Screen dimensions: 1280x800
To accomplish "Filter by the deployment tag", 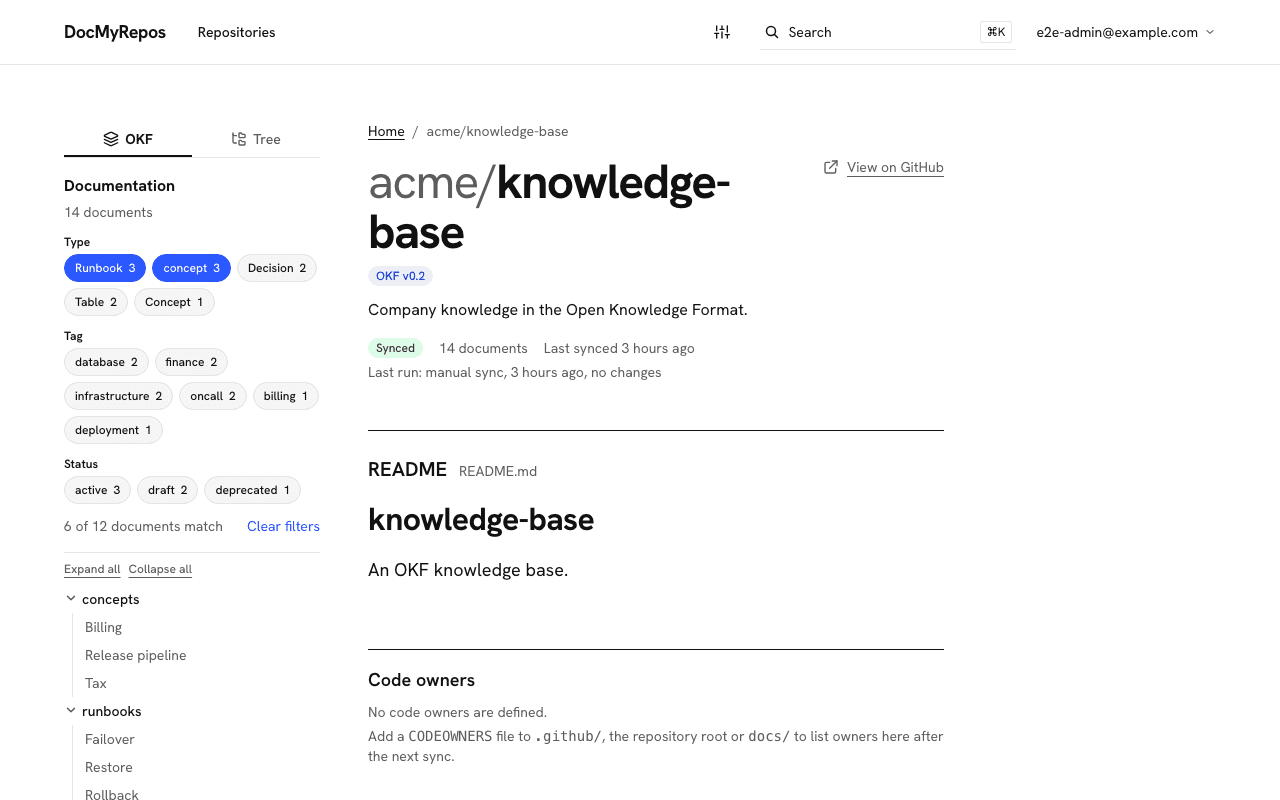I will coord(113,430).
